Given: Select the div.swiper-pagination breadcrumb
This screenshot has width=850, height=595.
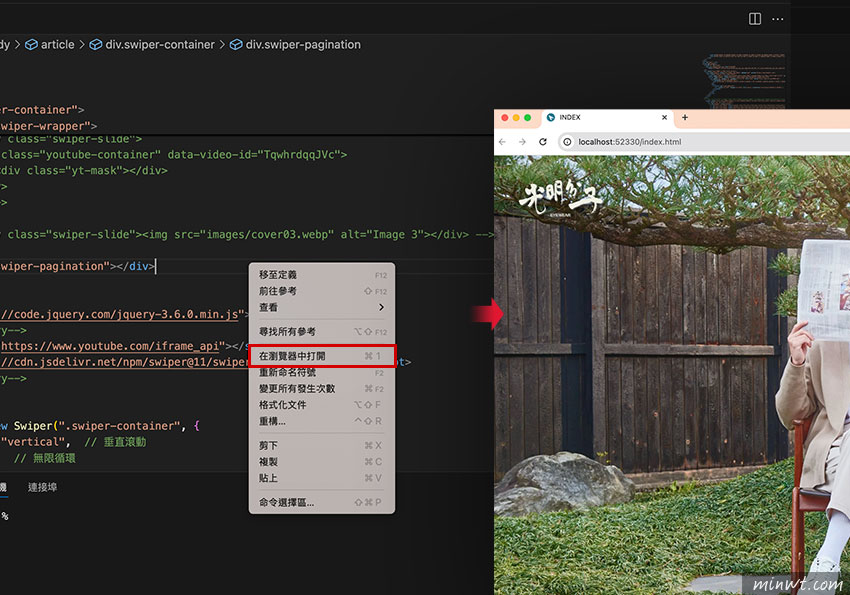Looking at the screenshot, I should (295, 44).
